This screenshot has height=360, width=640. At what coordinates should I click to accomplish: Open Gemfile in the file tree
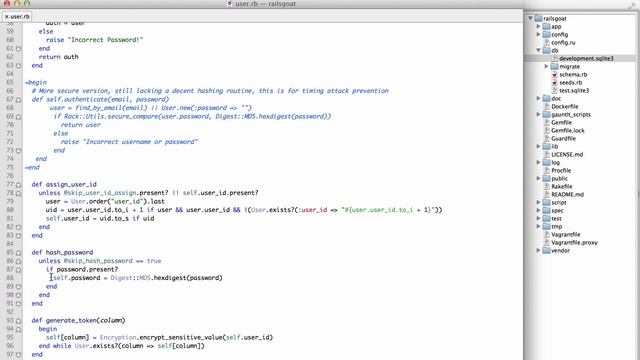(561, 122)
